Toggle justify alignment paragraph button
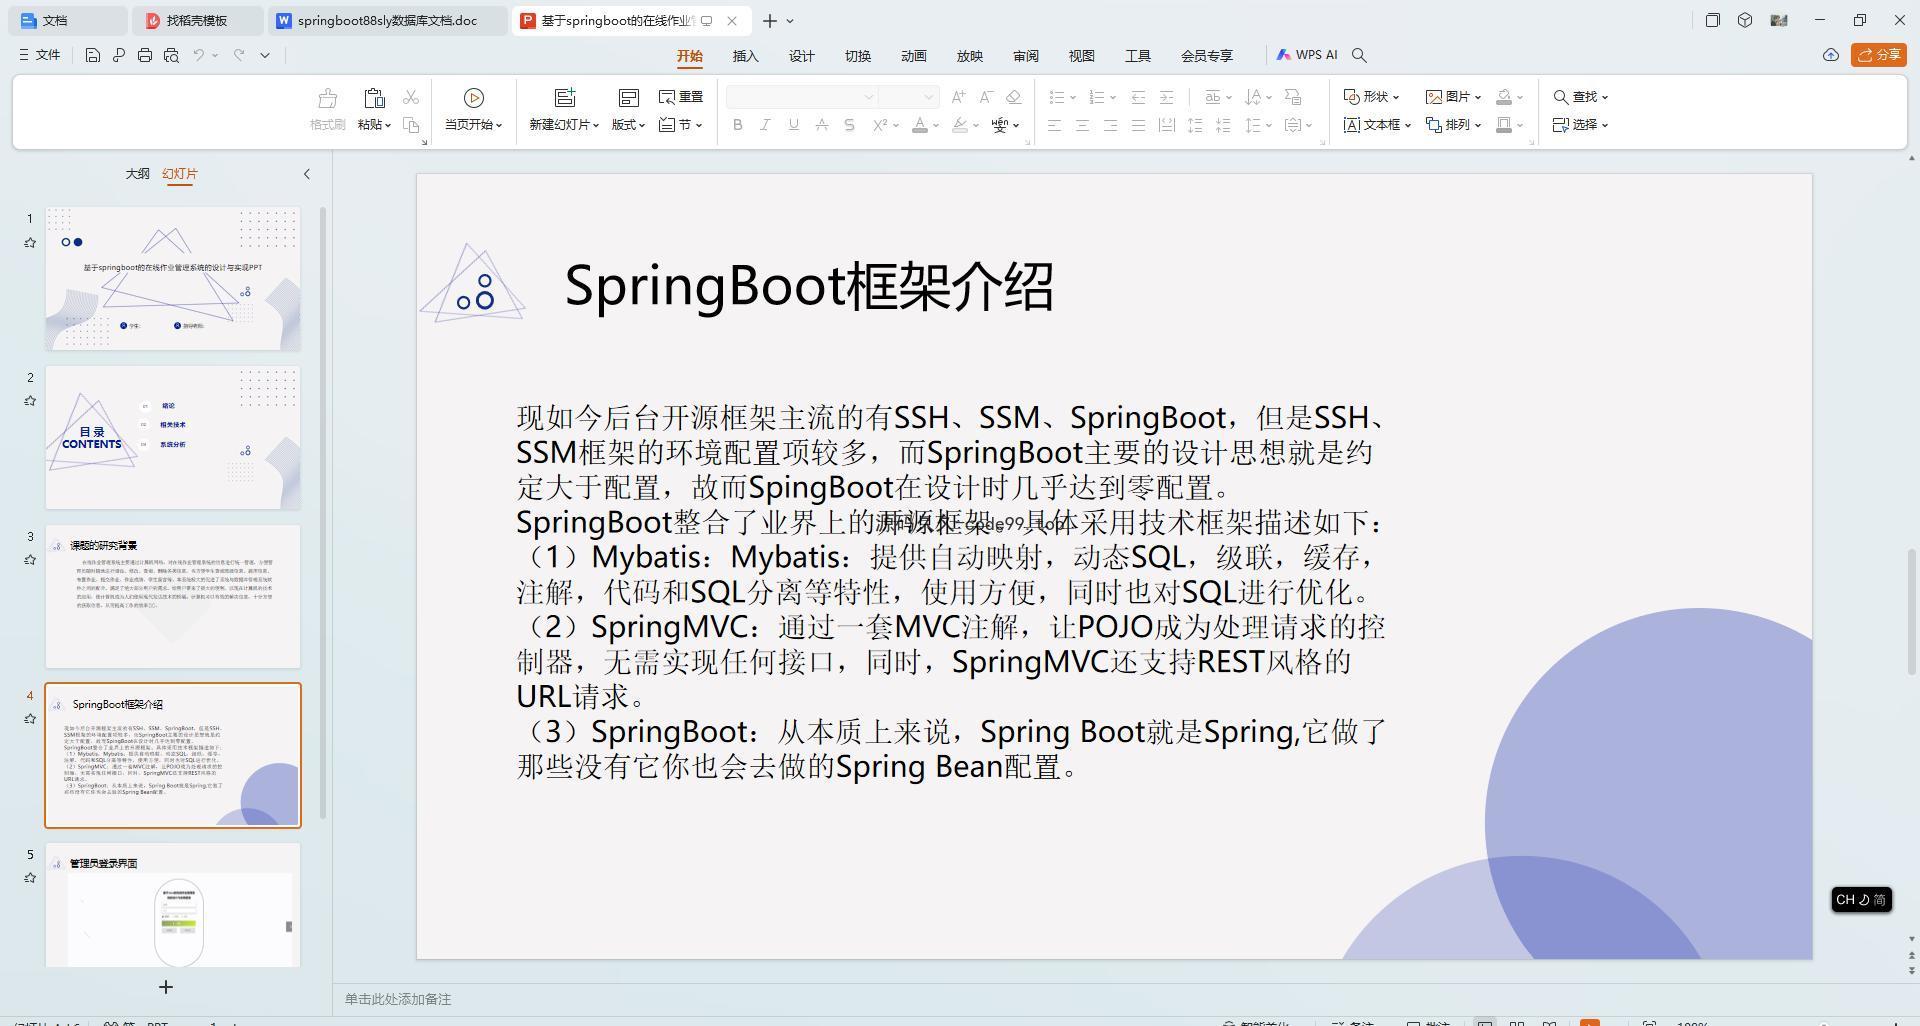This screenshot has width=1920, height=1026. pos(1138,125)
